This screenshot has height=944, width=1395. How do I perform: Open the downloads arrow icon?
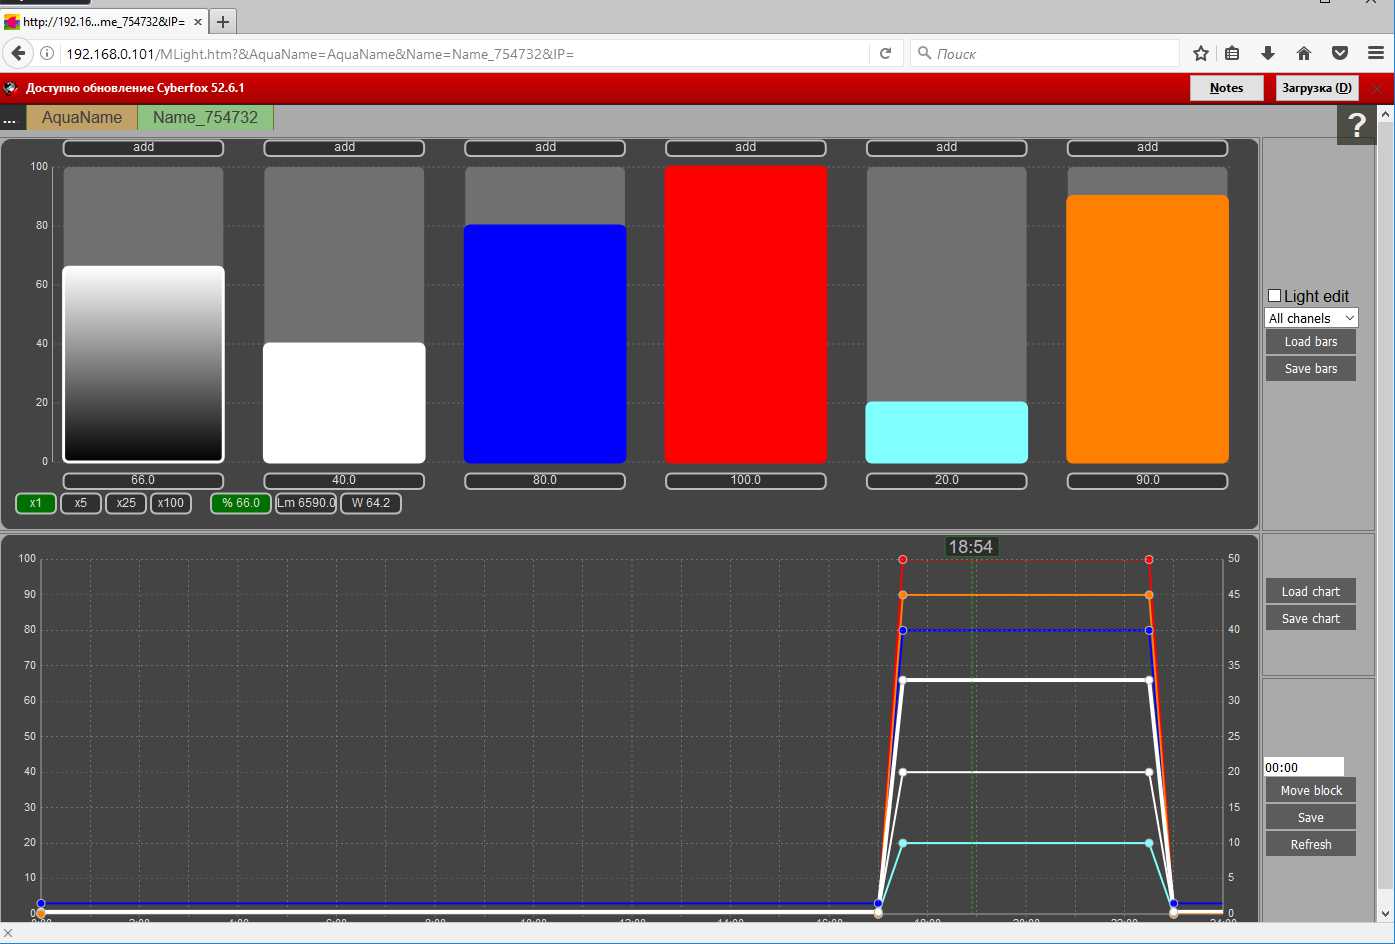click(x=1268, y=54)
